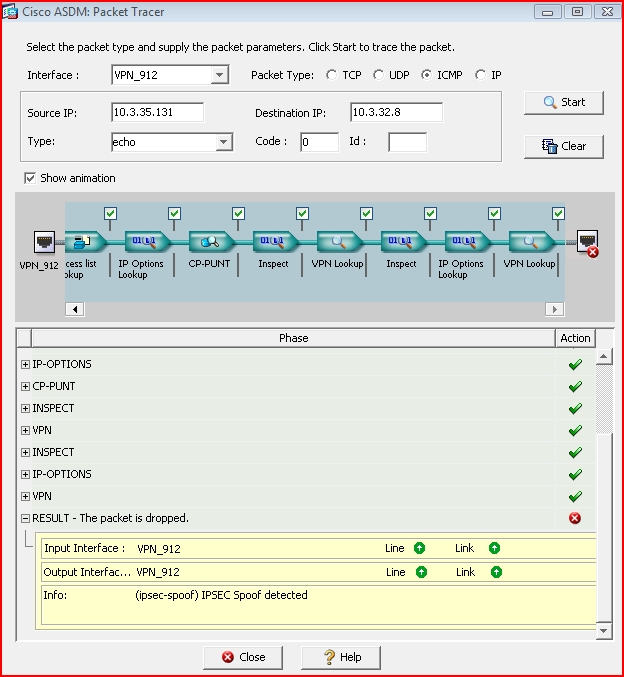Screen dimensions: 624x677
Task: Click the Code input field
Action: (320, 142)
